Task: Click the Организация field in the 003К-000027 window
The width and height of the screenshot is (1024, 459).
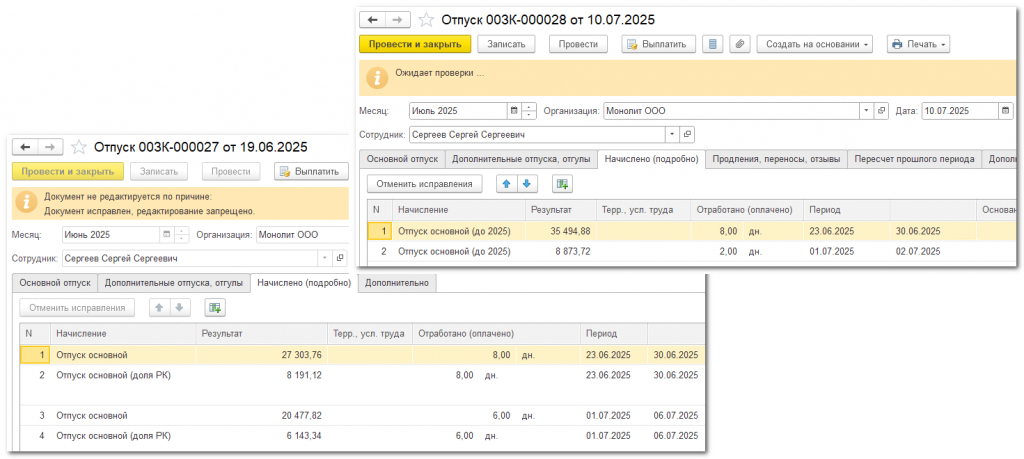Action: point(301,234)
